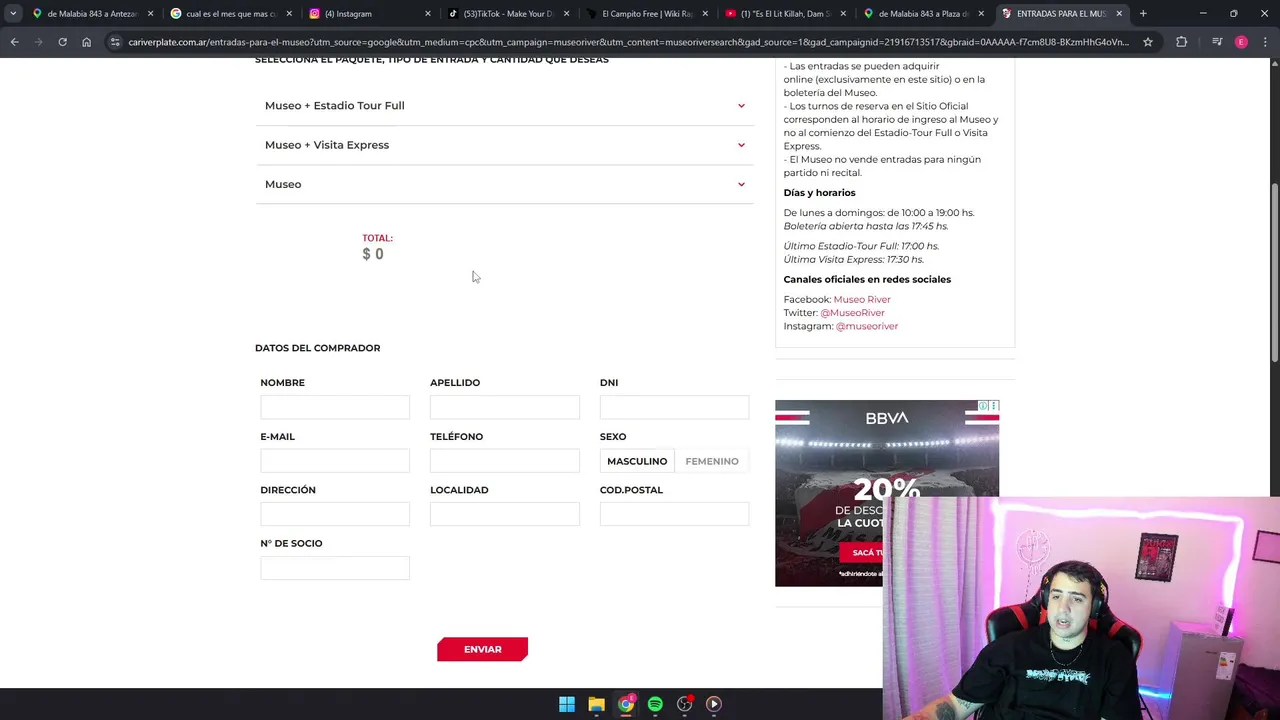
Task: Open Chrome three-dot menu
Action: tap(1265, 42)
